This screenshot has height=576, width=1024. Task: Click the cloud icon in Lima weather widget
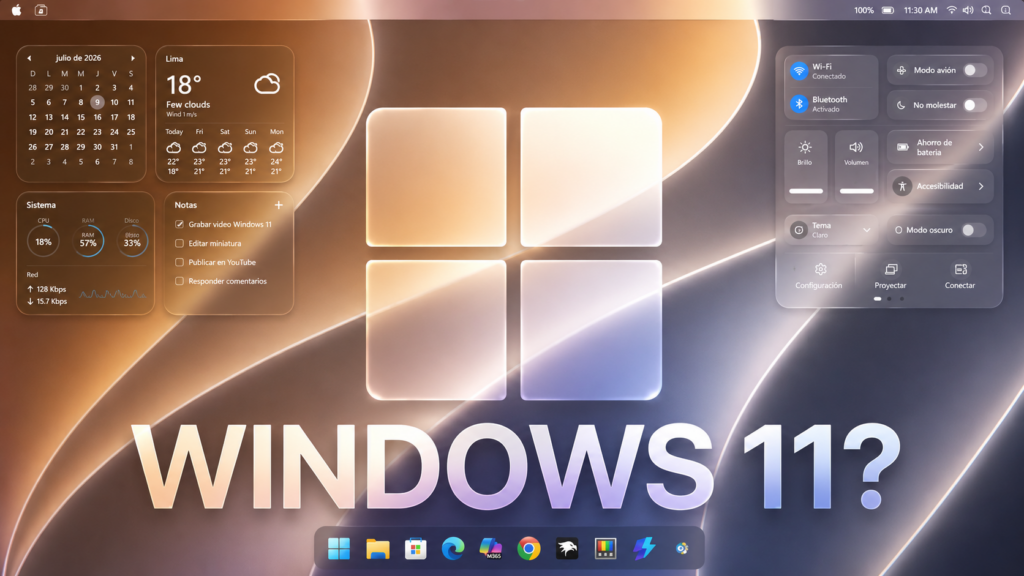click(x=267, y=84)
